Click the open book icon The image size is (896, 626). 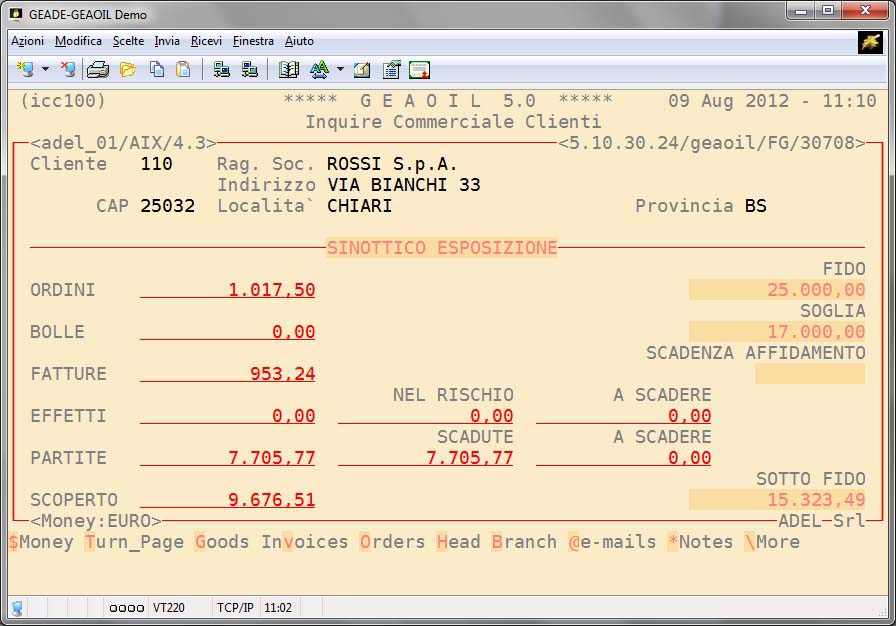click(x=289, y=69)
